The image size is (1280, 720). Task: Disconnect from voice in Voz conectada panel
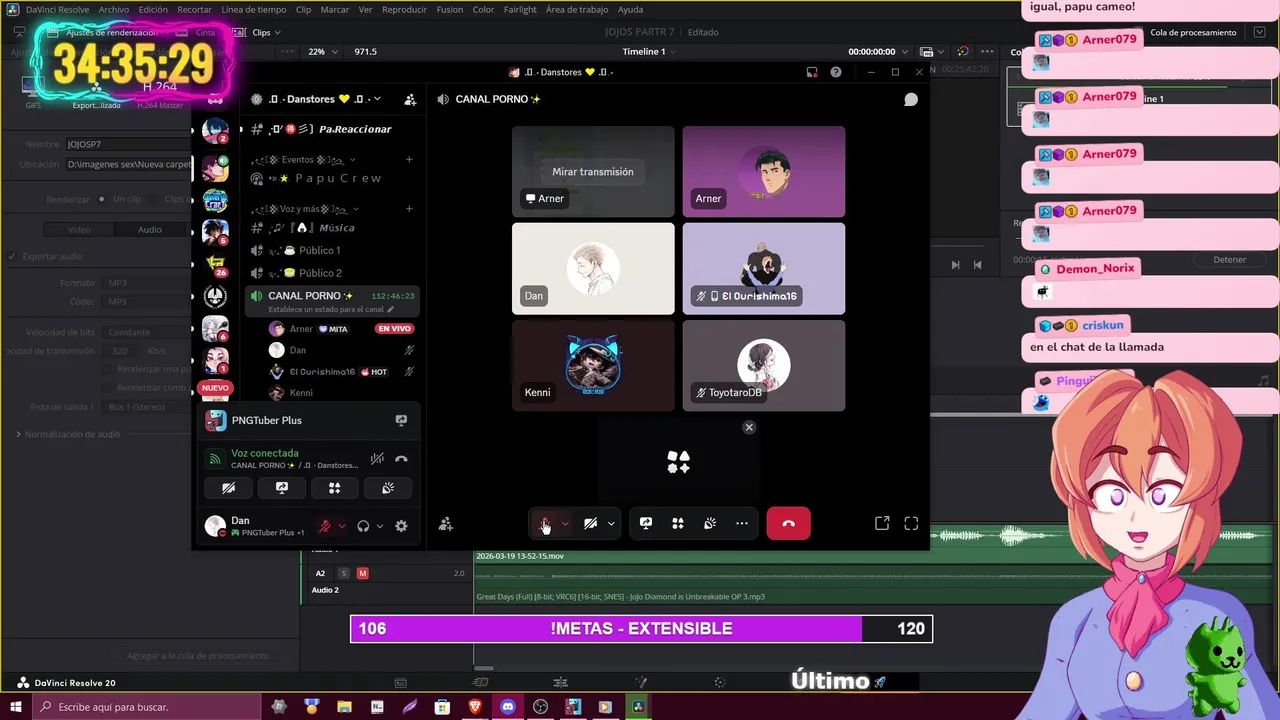[x=401, y=459]
